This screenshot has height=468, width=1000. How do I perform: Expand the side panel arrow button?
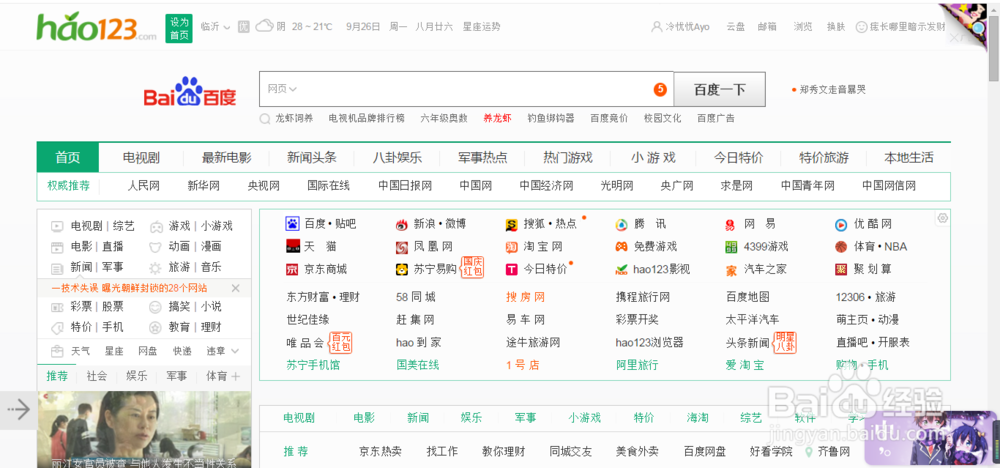pyautogui.click(x=18, y=410)
